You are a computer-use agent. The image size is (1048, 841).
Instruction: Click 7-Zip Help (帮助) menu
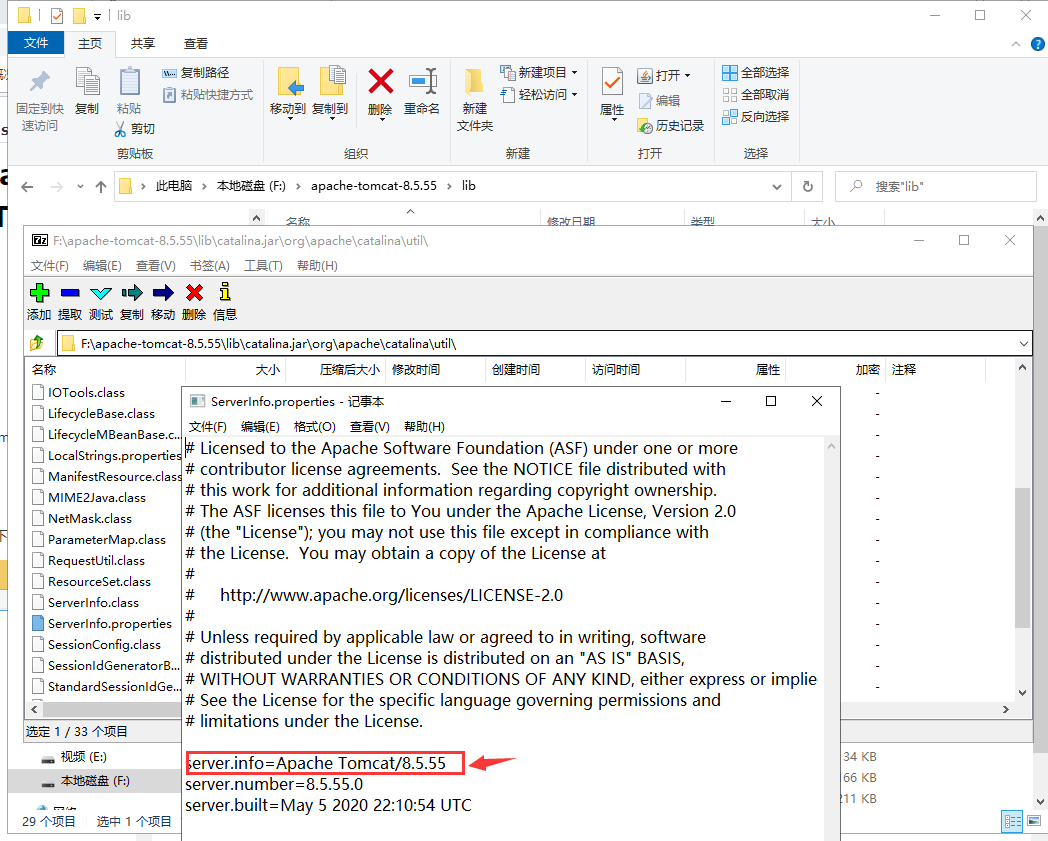[317, 266]
